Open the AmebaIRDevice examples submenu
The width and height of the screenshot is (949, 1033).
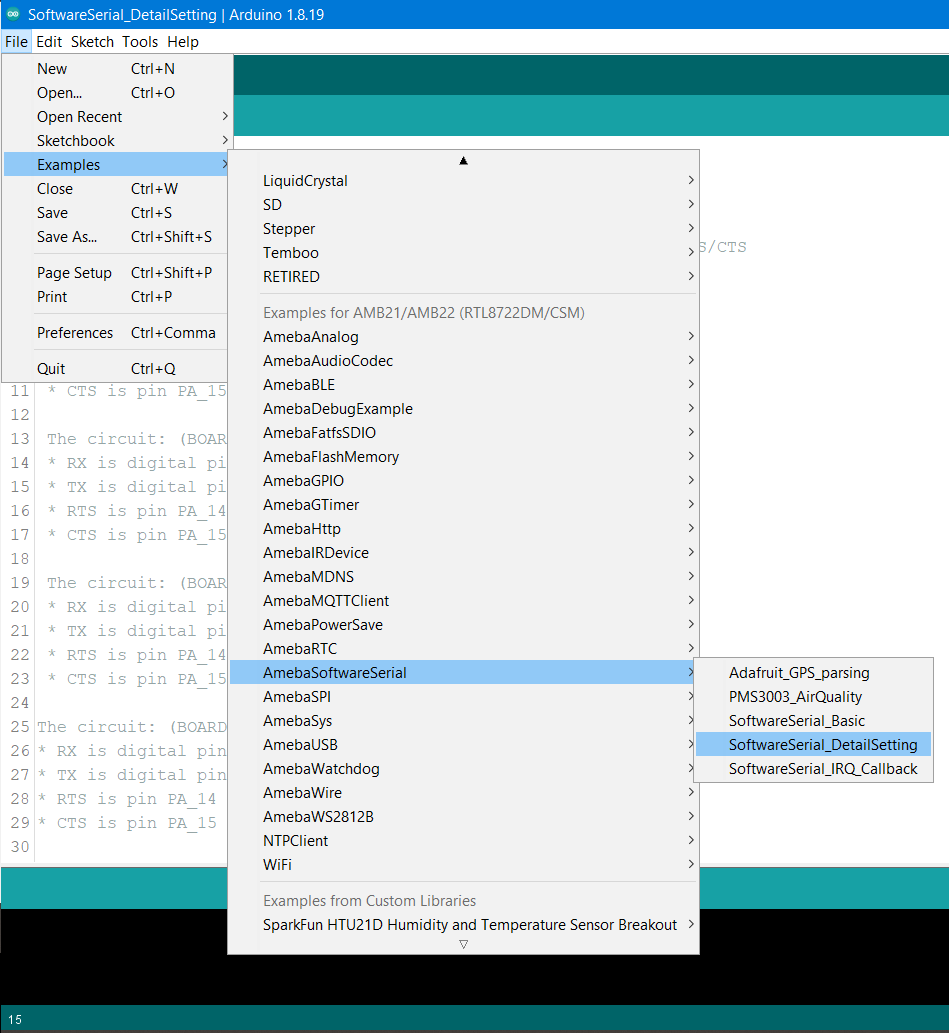pos(463,553)
